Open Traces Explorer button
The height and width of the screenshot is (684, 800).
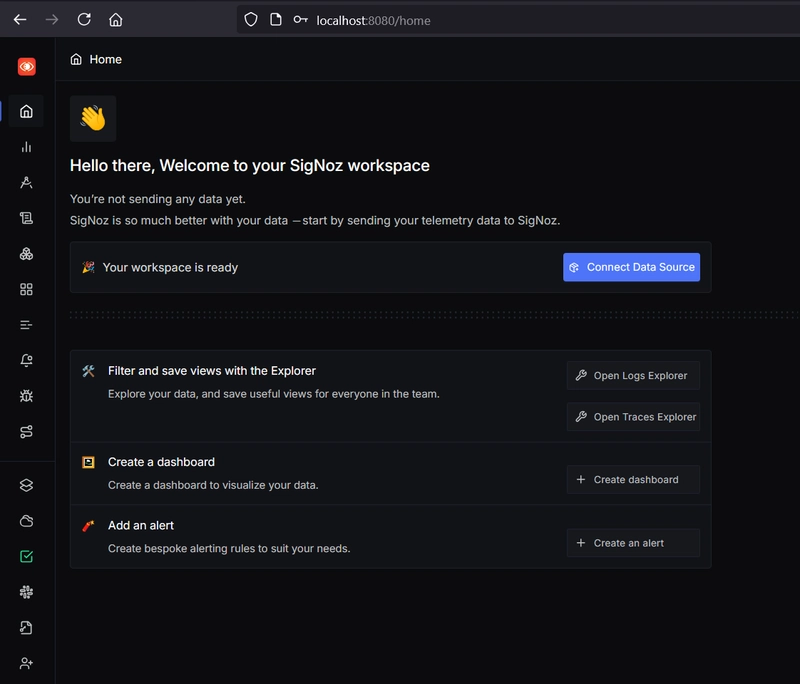633,417
